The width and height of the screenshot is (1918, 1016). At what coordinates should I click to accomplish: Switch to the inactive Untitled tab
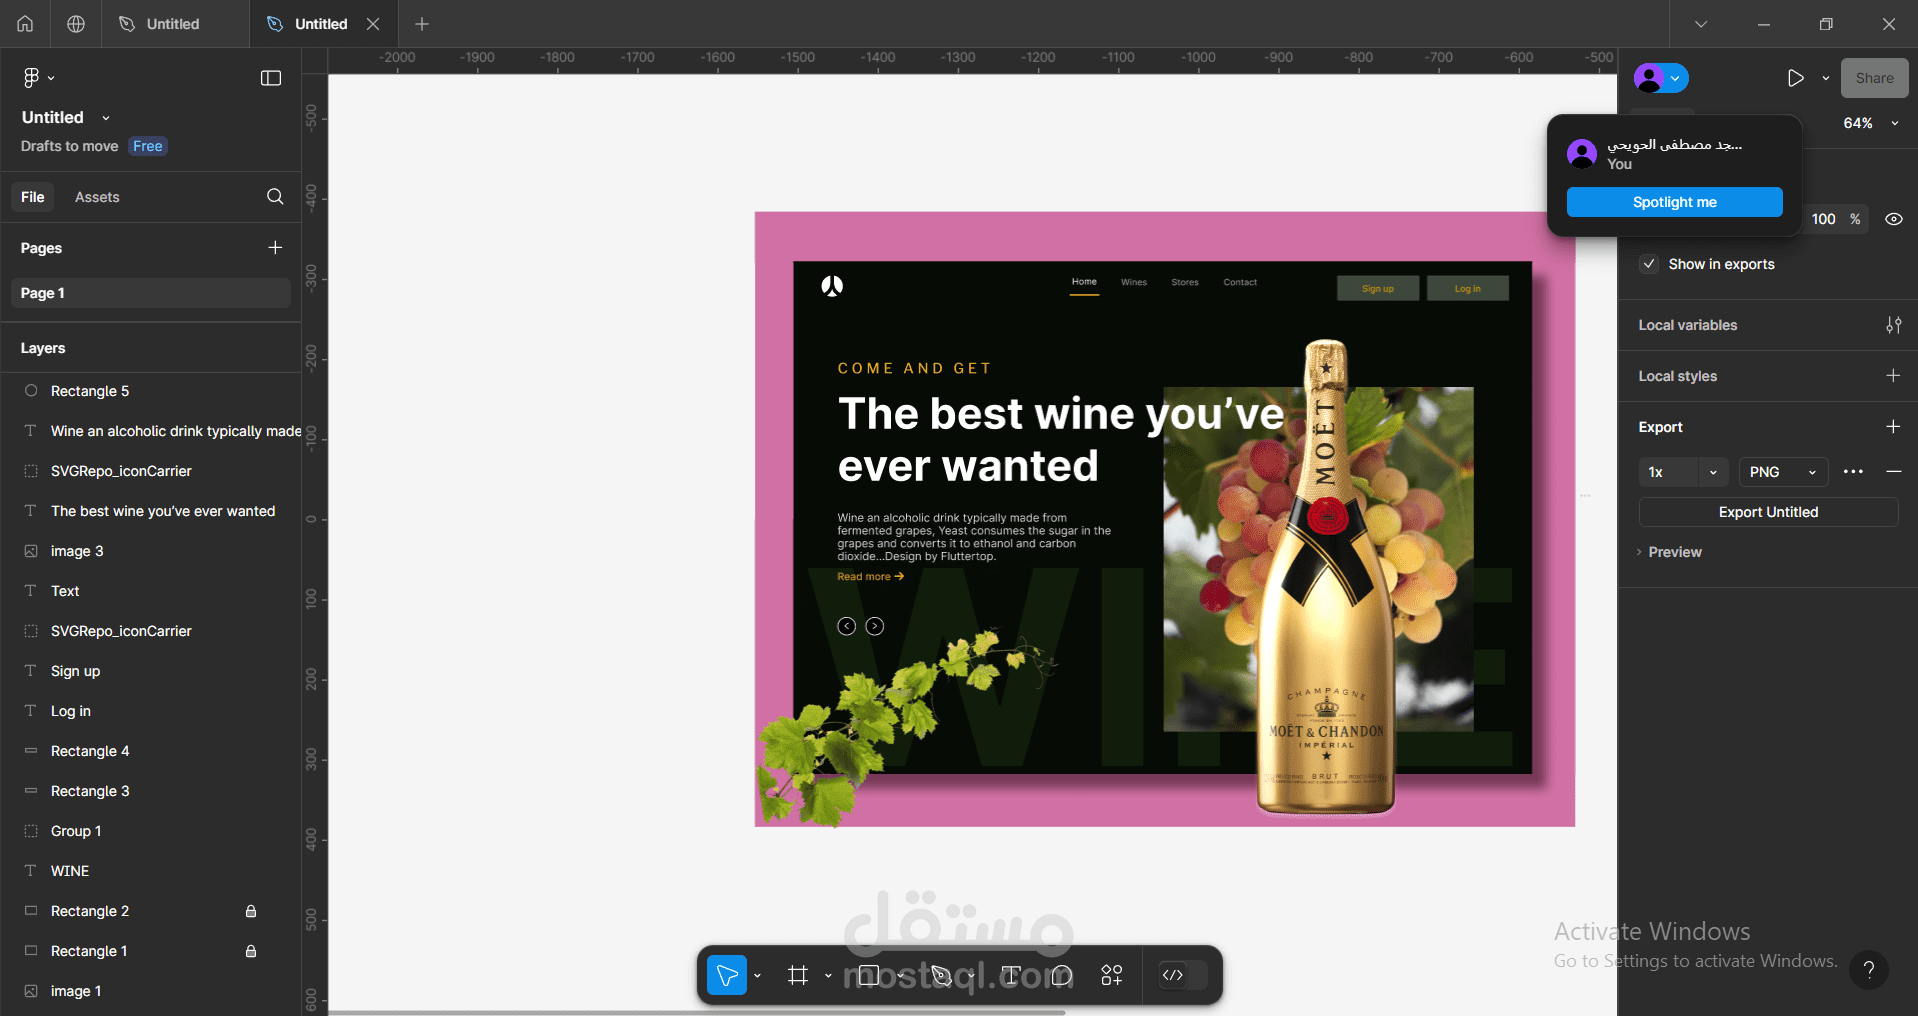pos(174,24)
